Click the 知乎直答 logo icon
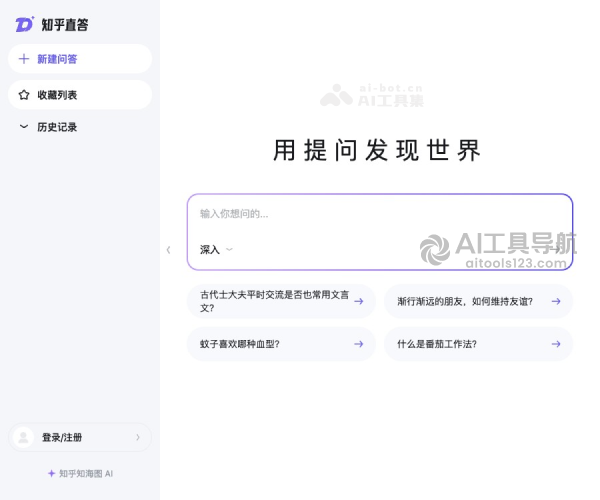Screen dimensions: 600x500 click(24, 24)
